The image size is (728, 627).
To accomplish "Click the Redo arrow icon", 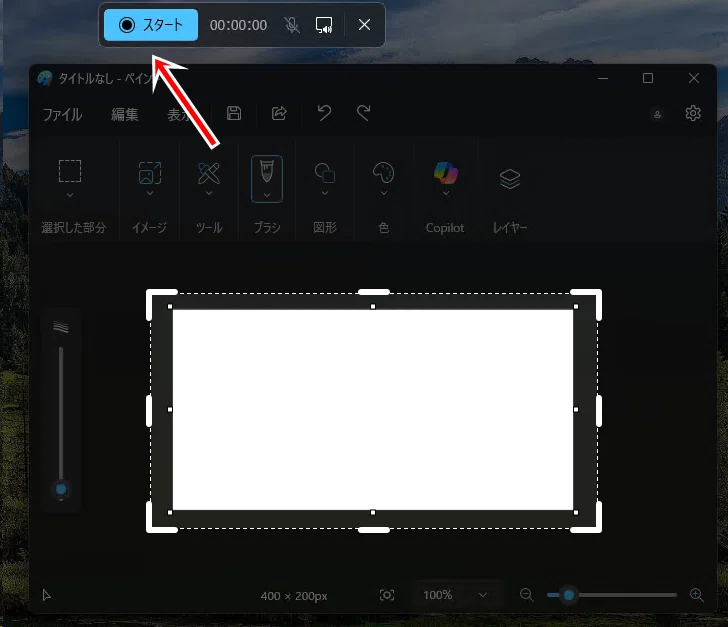I will point(364,113).
